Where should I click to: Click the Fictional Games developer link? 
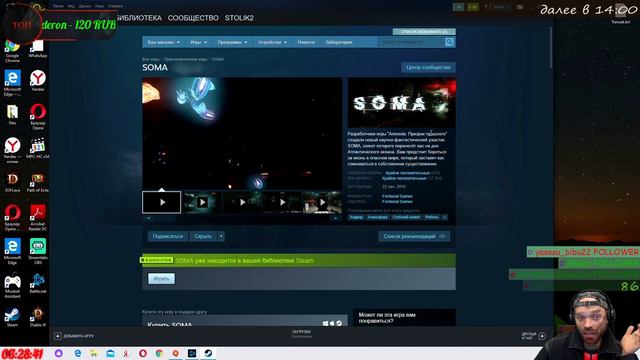coord(397,196)
